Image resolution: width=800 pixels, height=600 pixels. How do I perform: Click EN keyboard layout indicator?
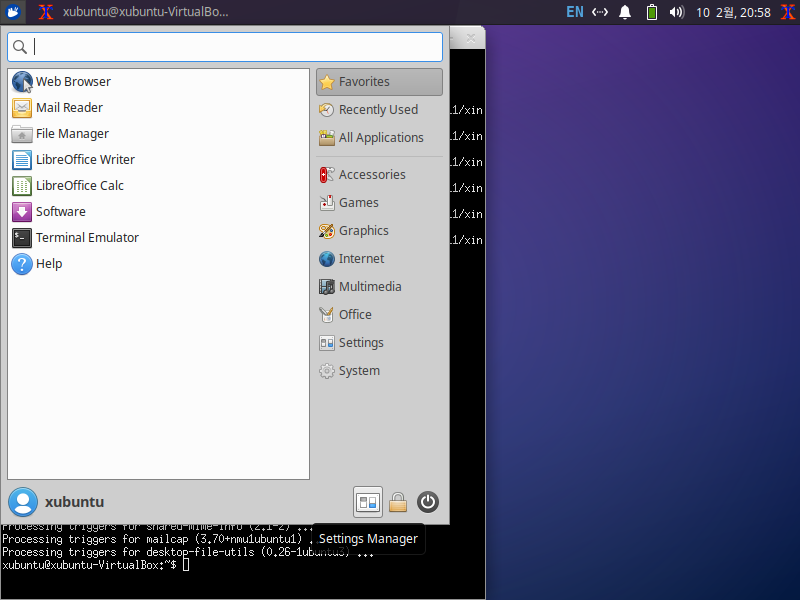point(575,12)
